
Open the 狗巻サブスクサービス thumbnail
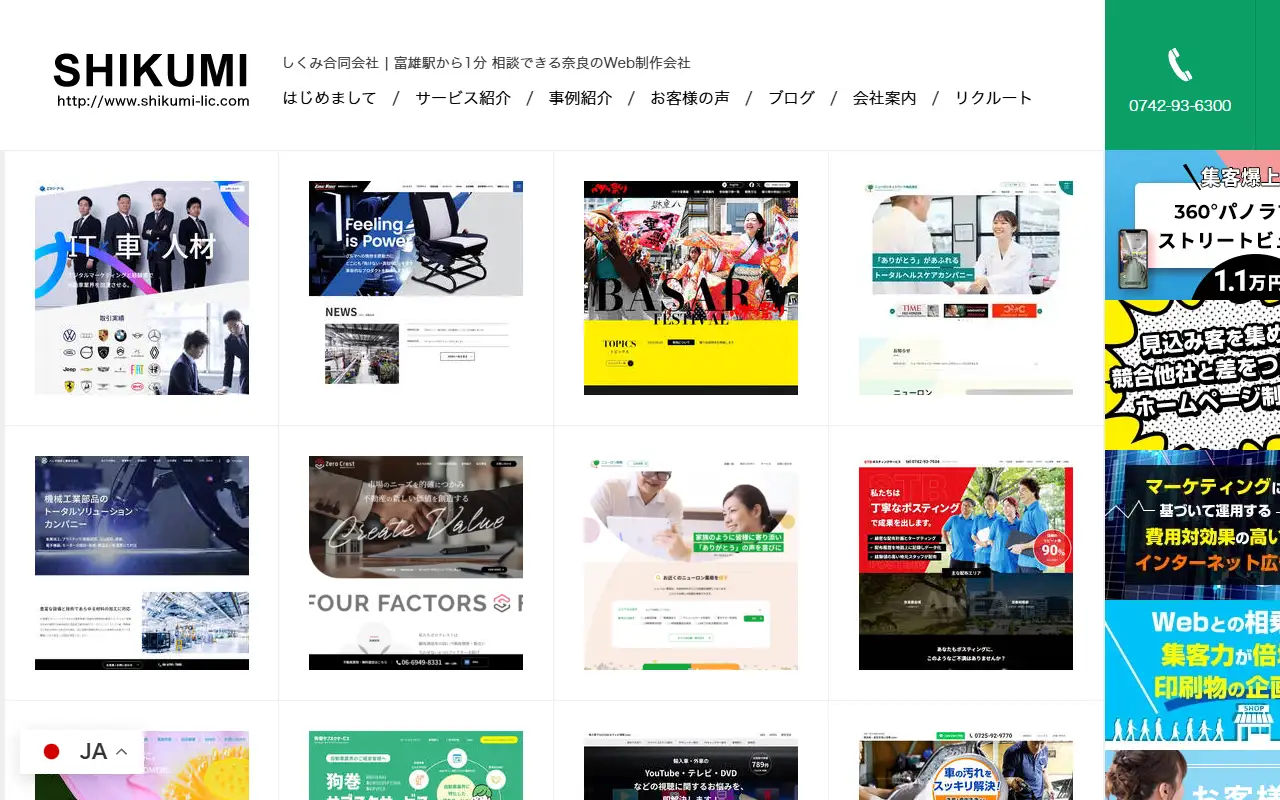[x=416, y=766]
